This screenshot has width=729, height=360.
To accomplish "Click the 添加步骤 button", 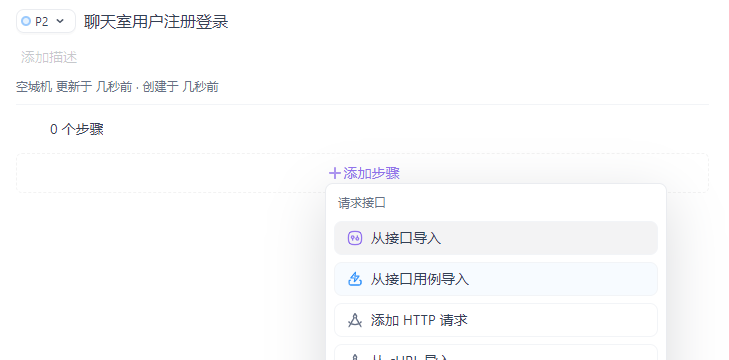I will 364,173.
